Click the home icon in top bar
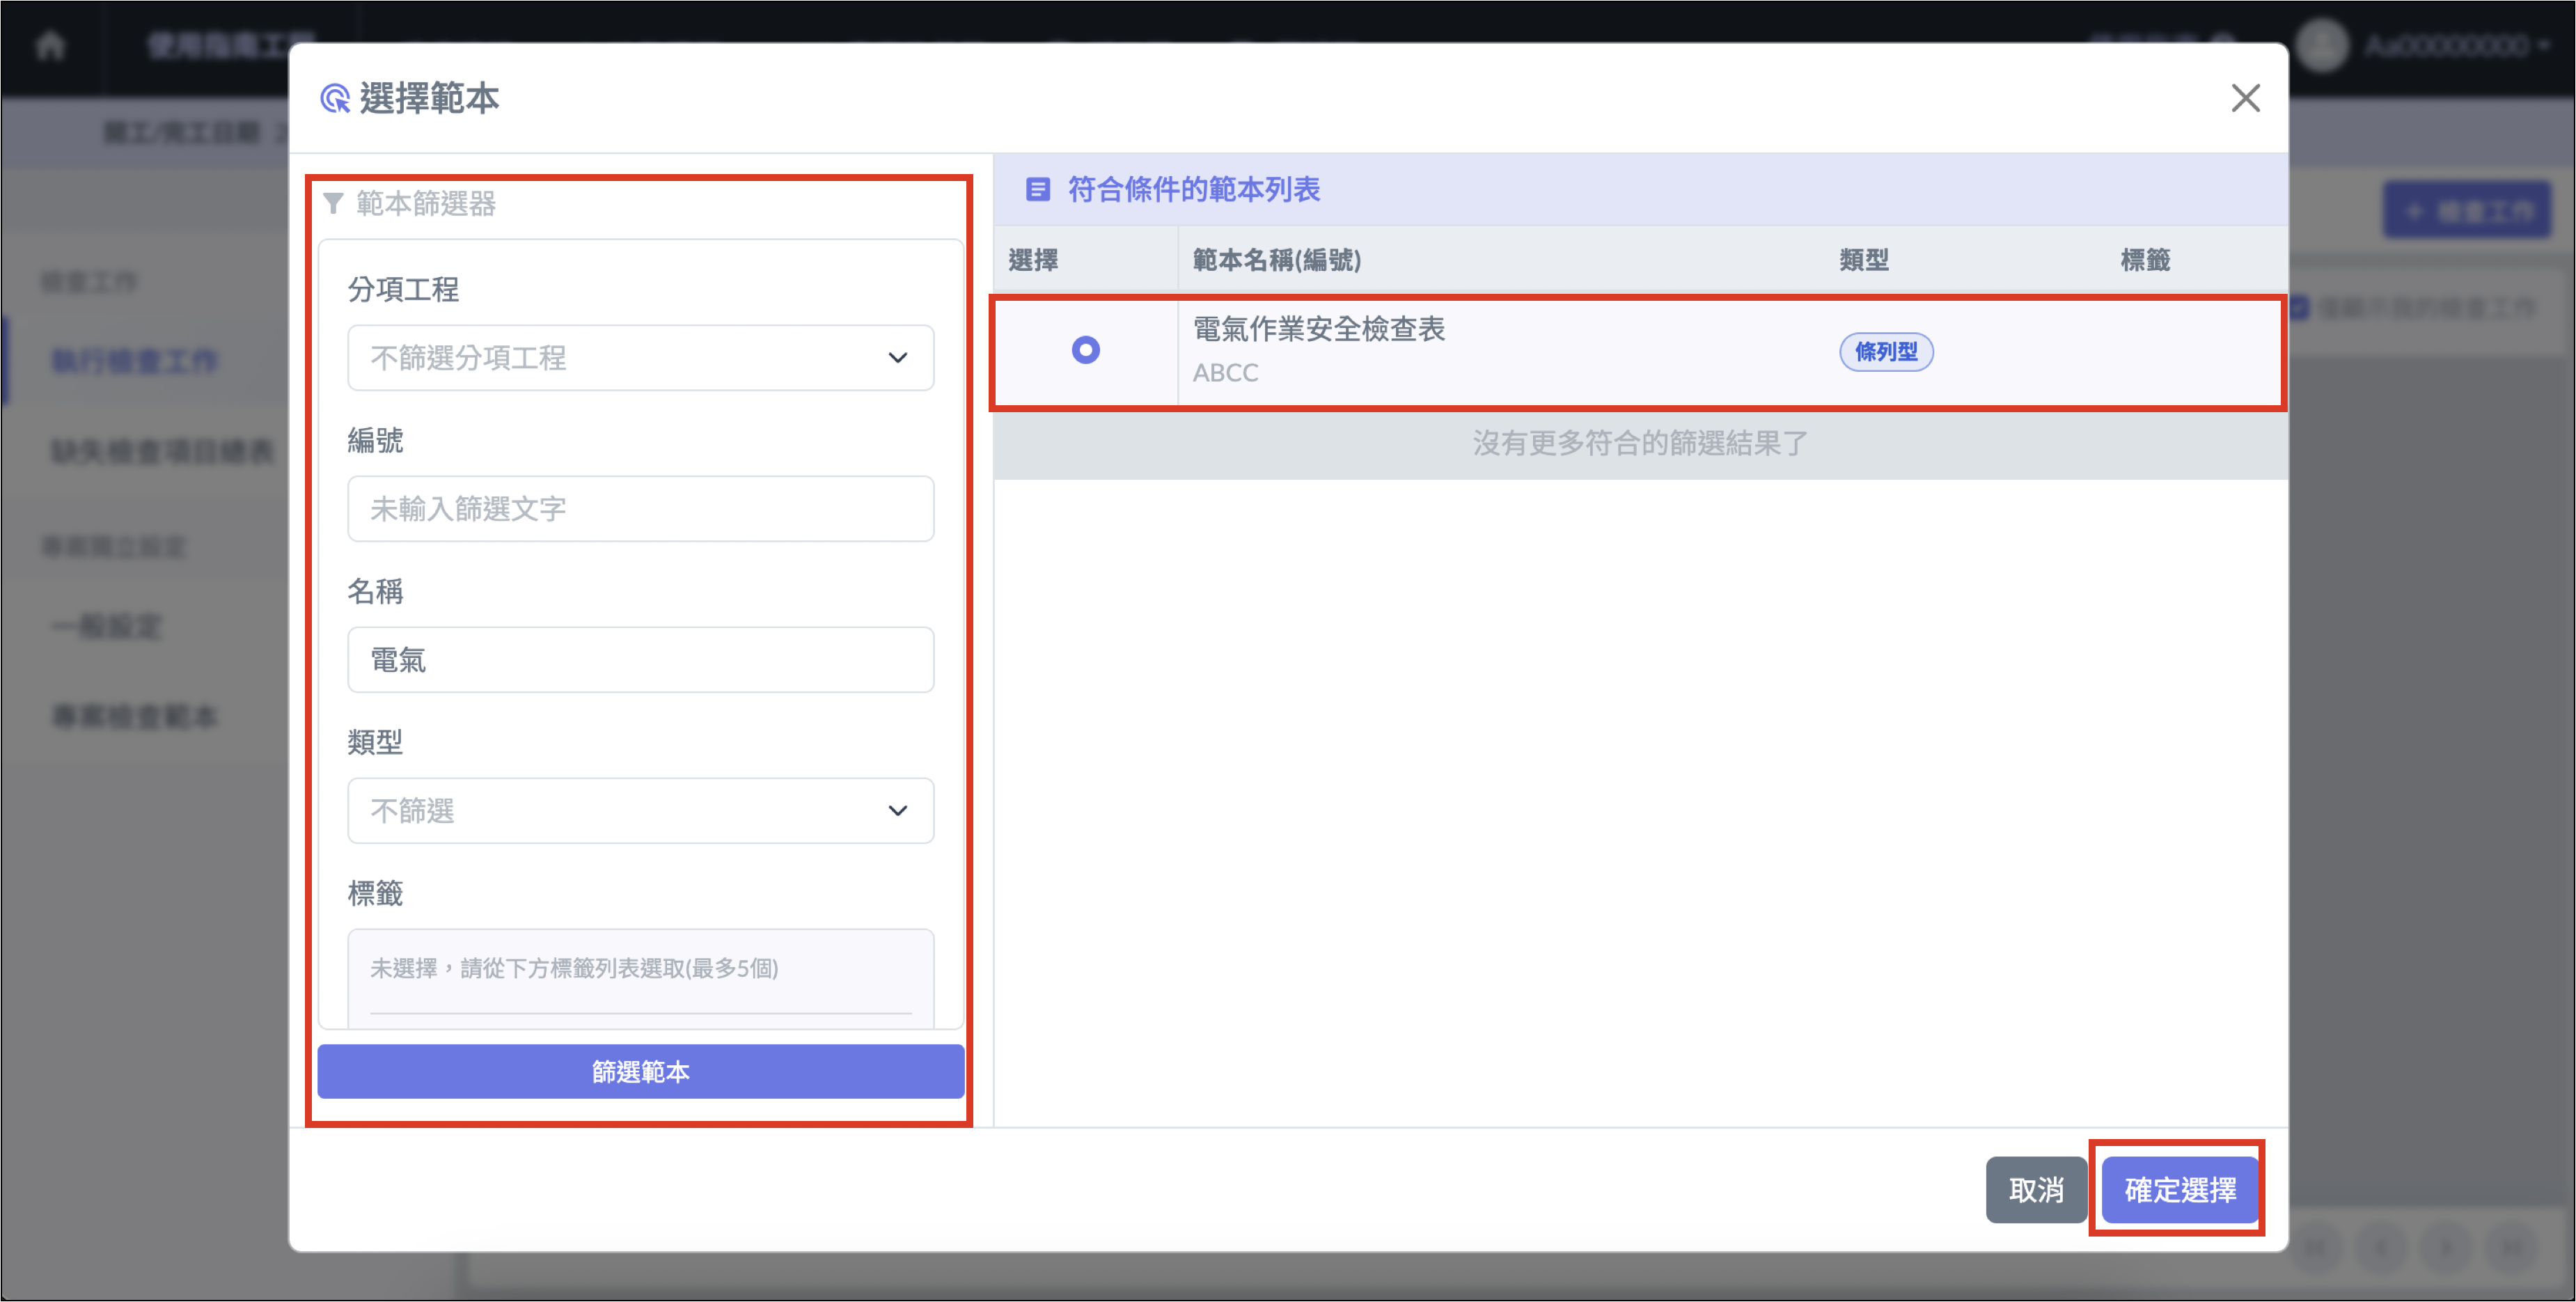This screenshot has height=1302, width=2576. coord(50,46)
